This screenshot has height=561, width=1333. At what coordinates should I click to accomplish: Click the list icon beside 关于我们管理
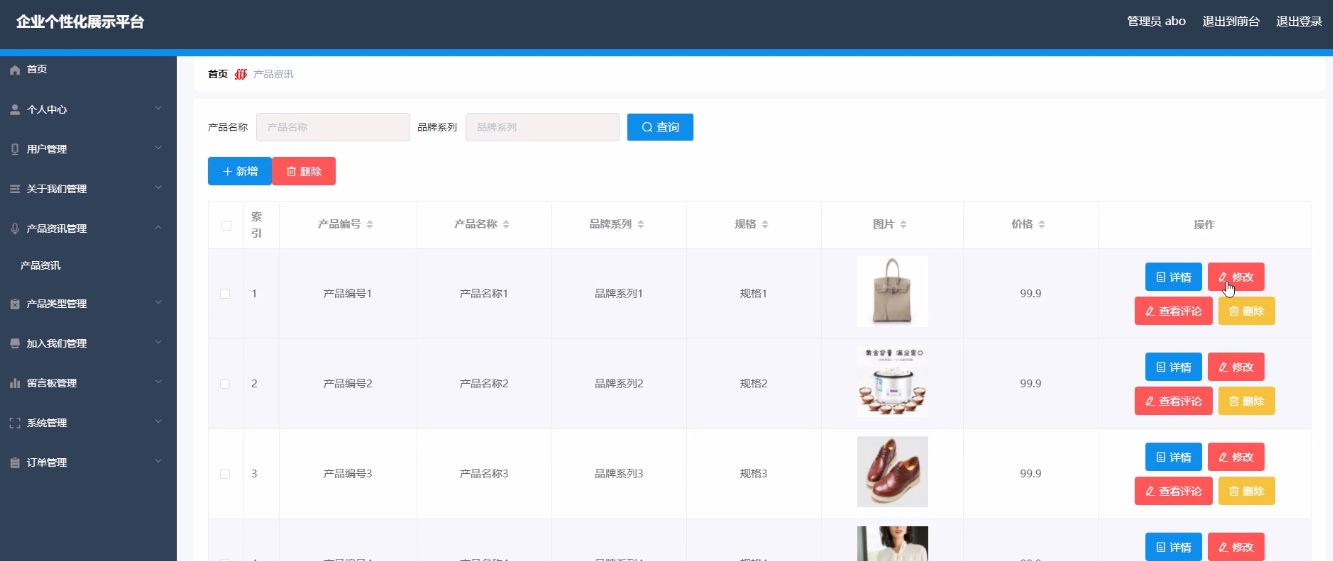15,189
